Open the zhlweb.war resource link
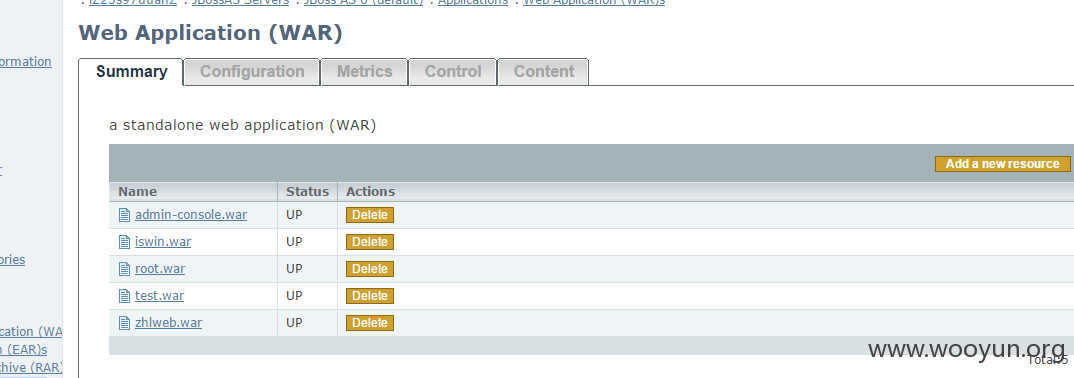Image resolution: width=1074 pixels, height=378 pixels. (168, 323)
